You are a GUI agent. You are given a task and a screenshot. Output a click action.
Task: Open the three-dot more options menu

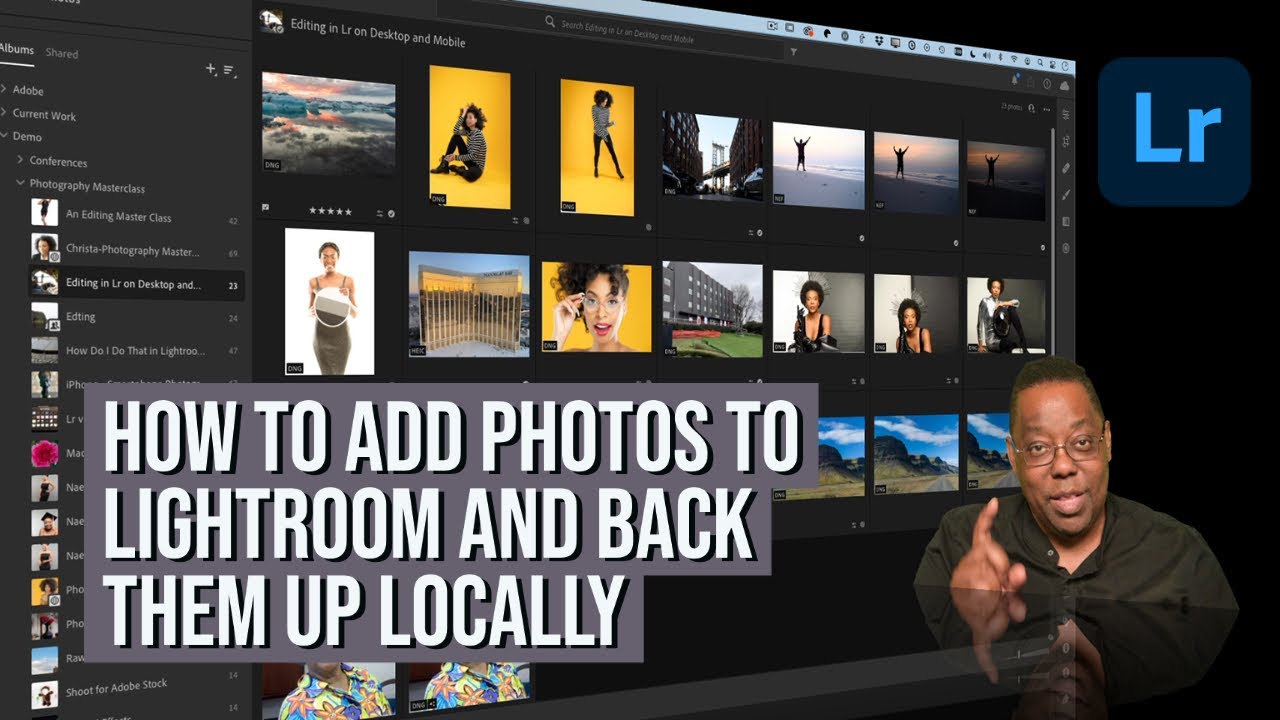pyautogui.click(x=1047, y=109)
